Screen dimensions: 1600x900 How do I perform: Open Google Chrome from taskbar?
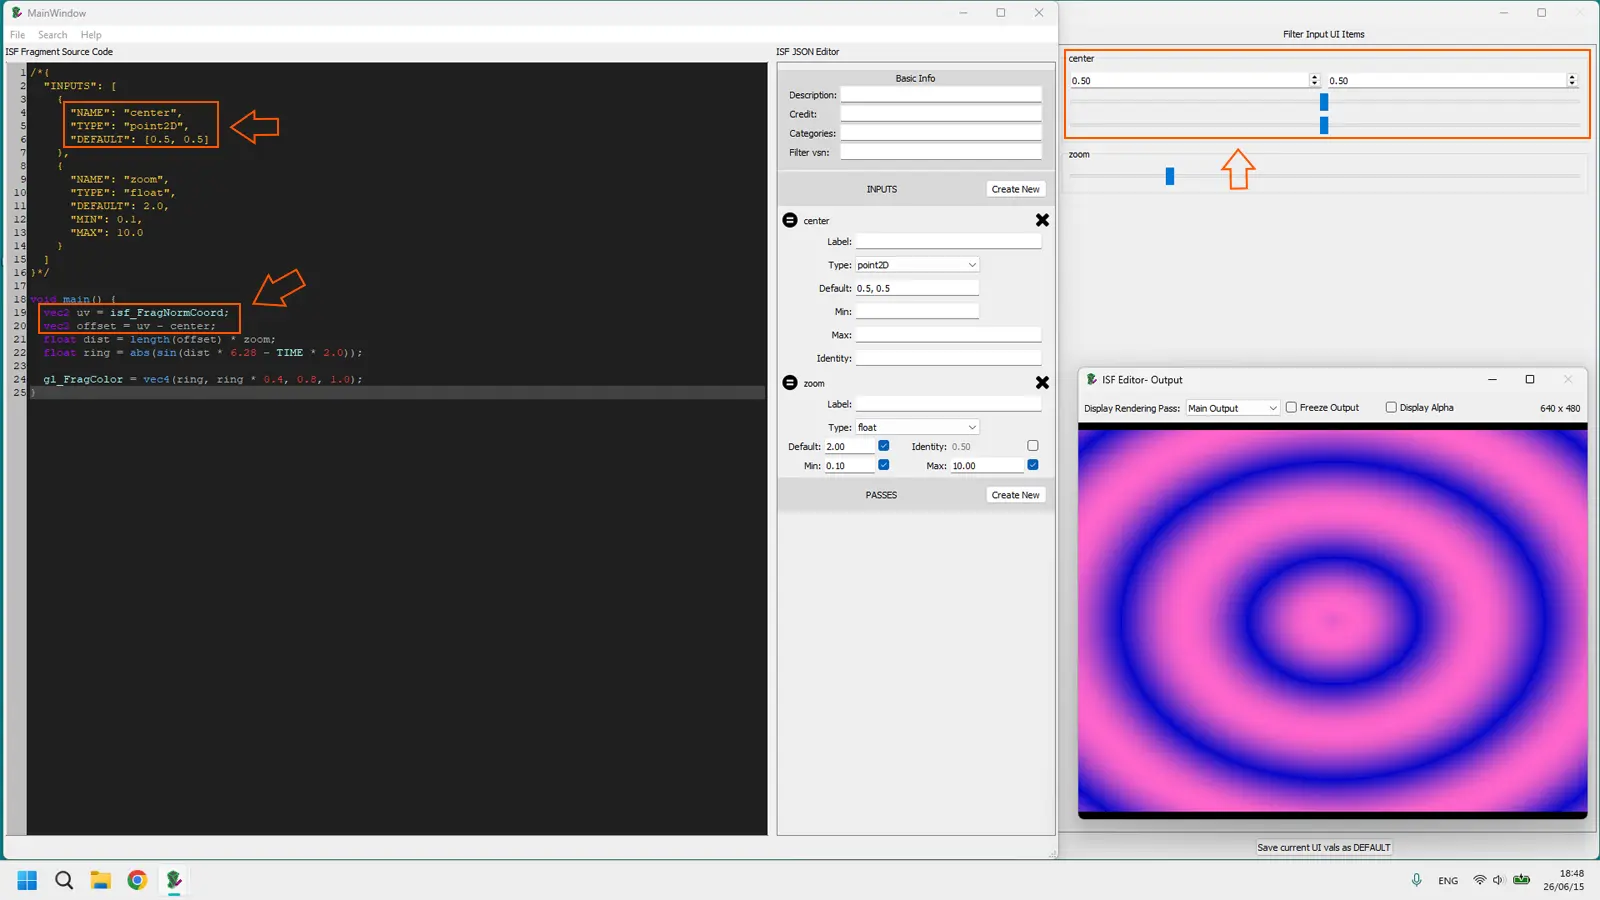pyautogui.click(x=137, y=880)
